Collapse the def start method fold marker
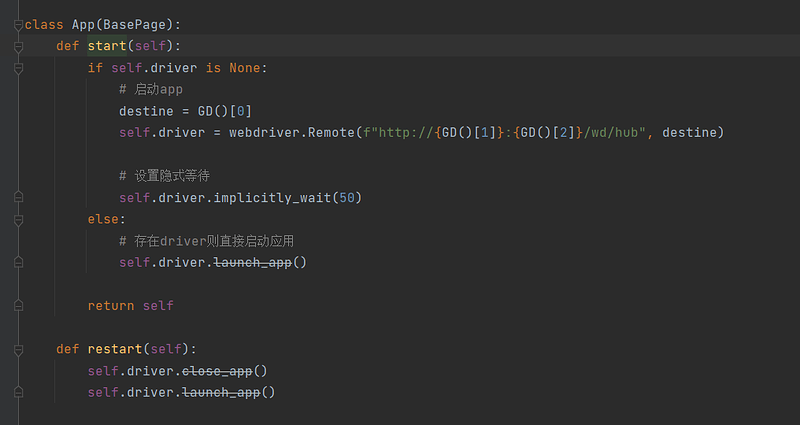Screen dimensions: 800x425 pyautogui.click(x=18, y=46)
